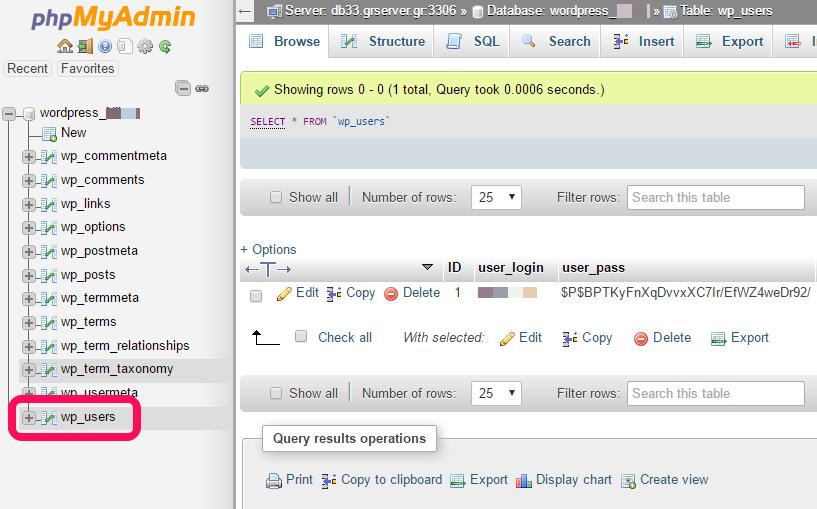The width and height of the screenshot is (817, 509).
Task: Click the wp_terms table icon
Action: (48, 322)
